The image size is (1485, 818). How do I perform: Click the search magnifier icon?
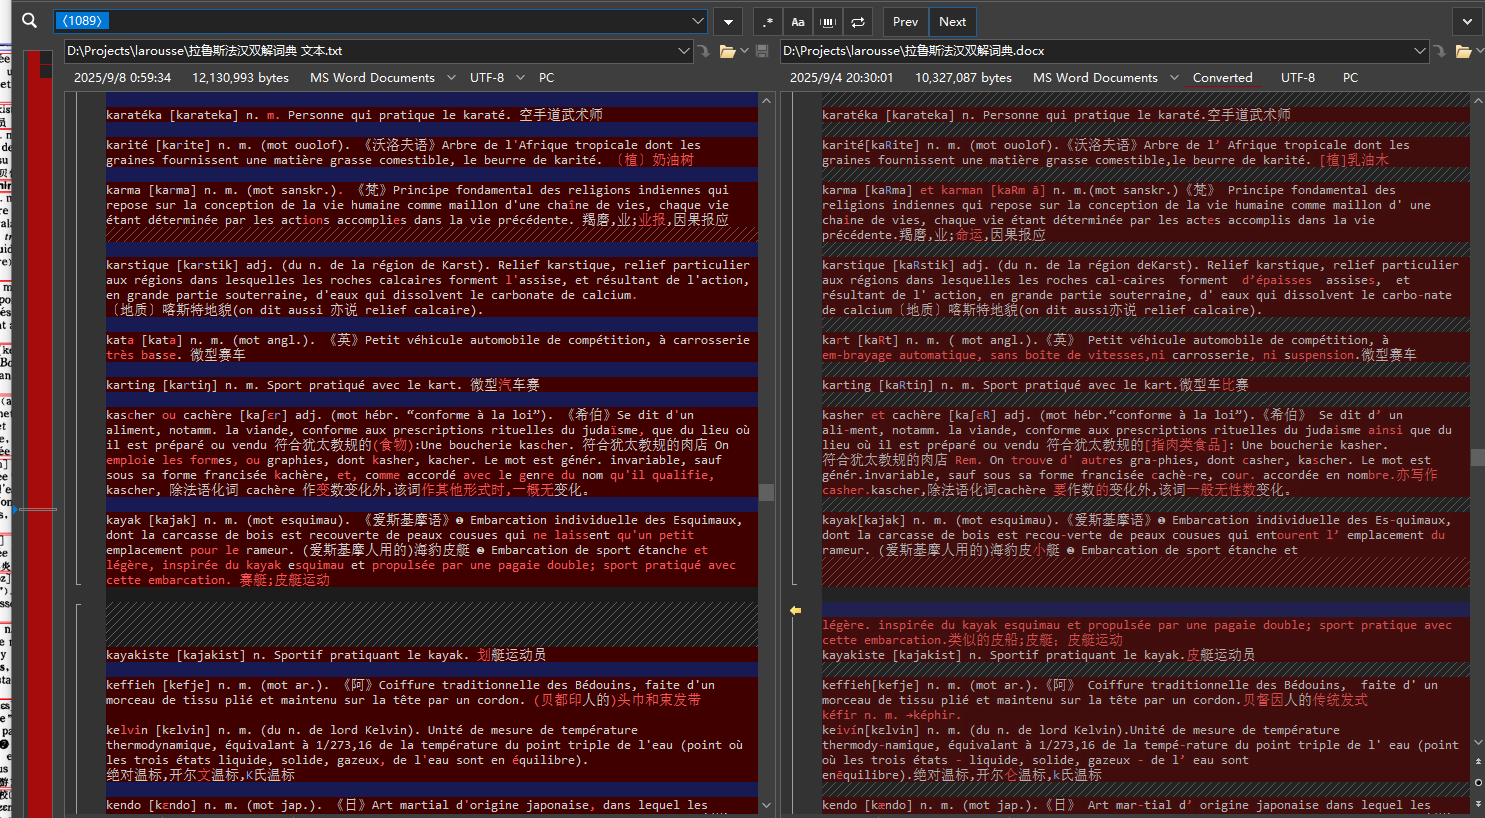tap(29, 21)
